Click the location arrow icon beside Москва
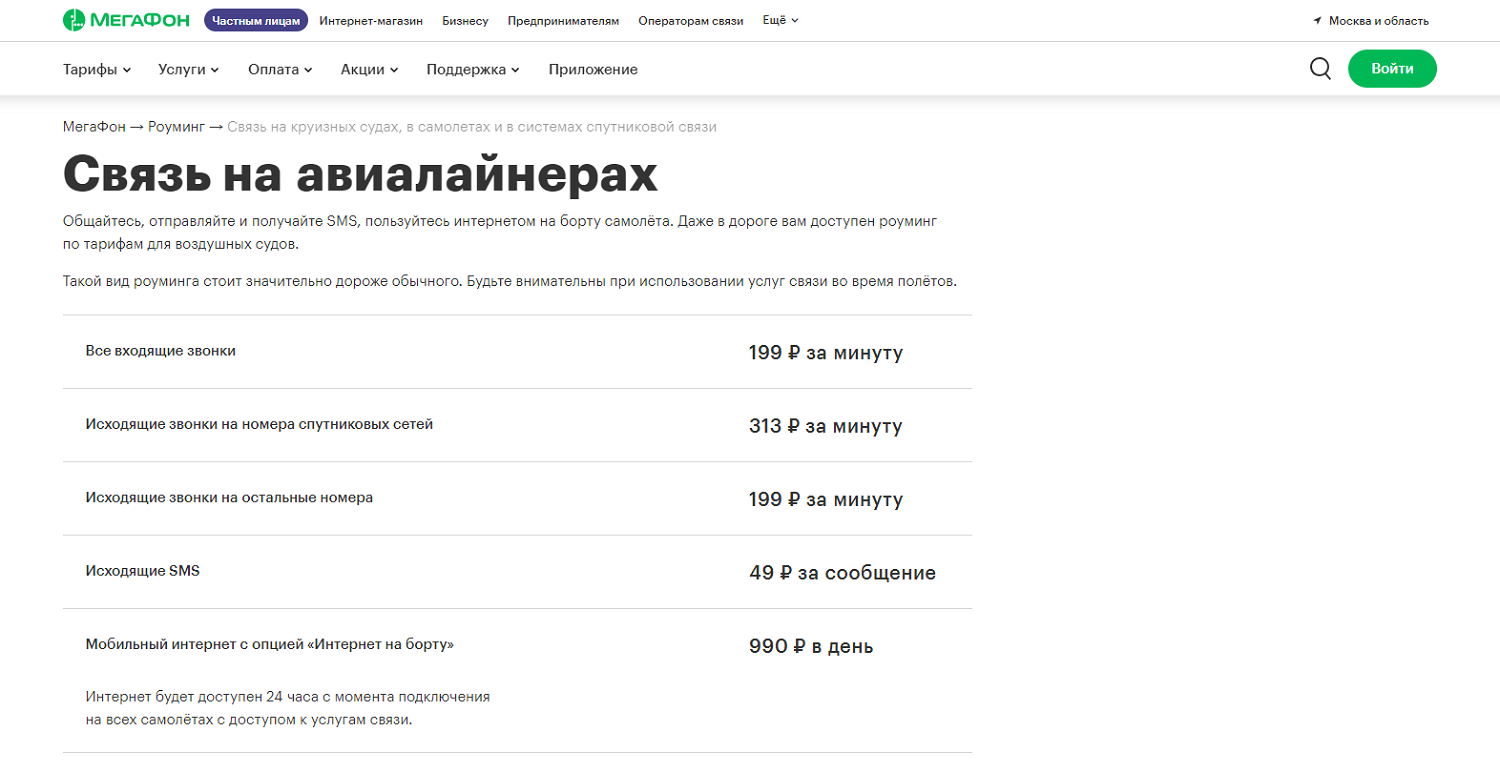Screen dimensions: 1500x772 [x=1318, y=20]
